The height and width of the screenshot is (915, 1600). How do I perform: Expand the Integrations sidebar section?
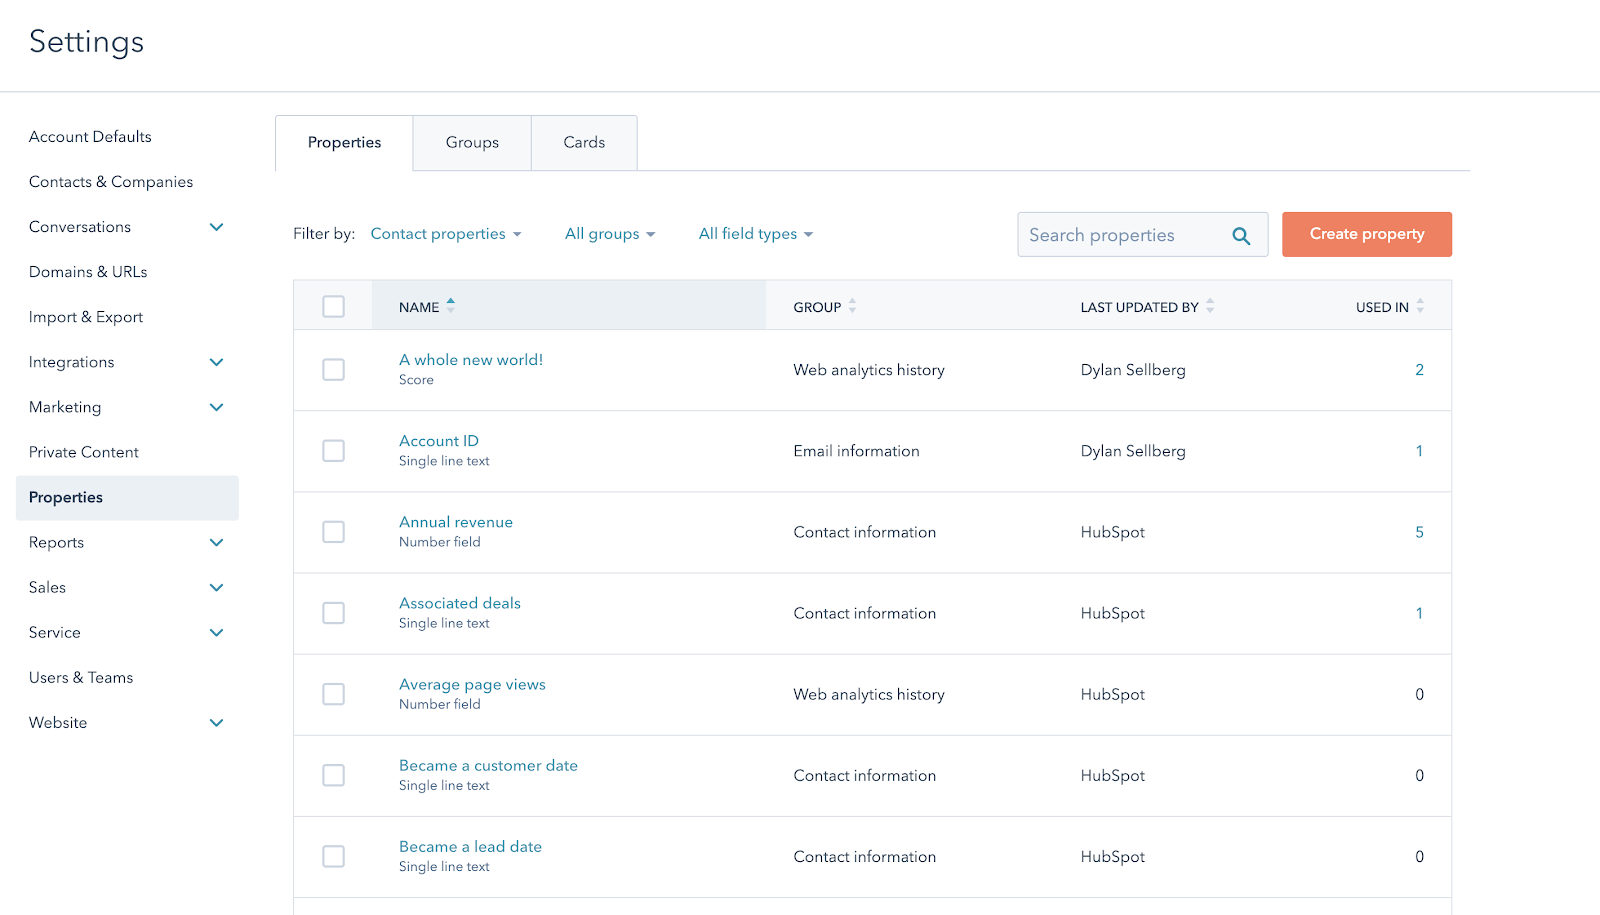216,362
